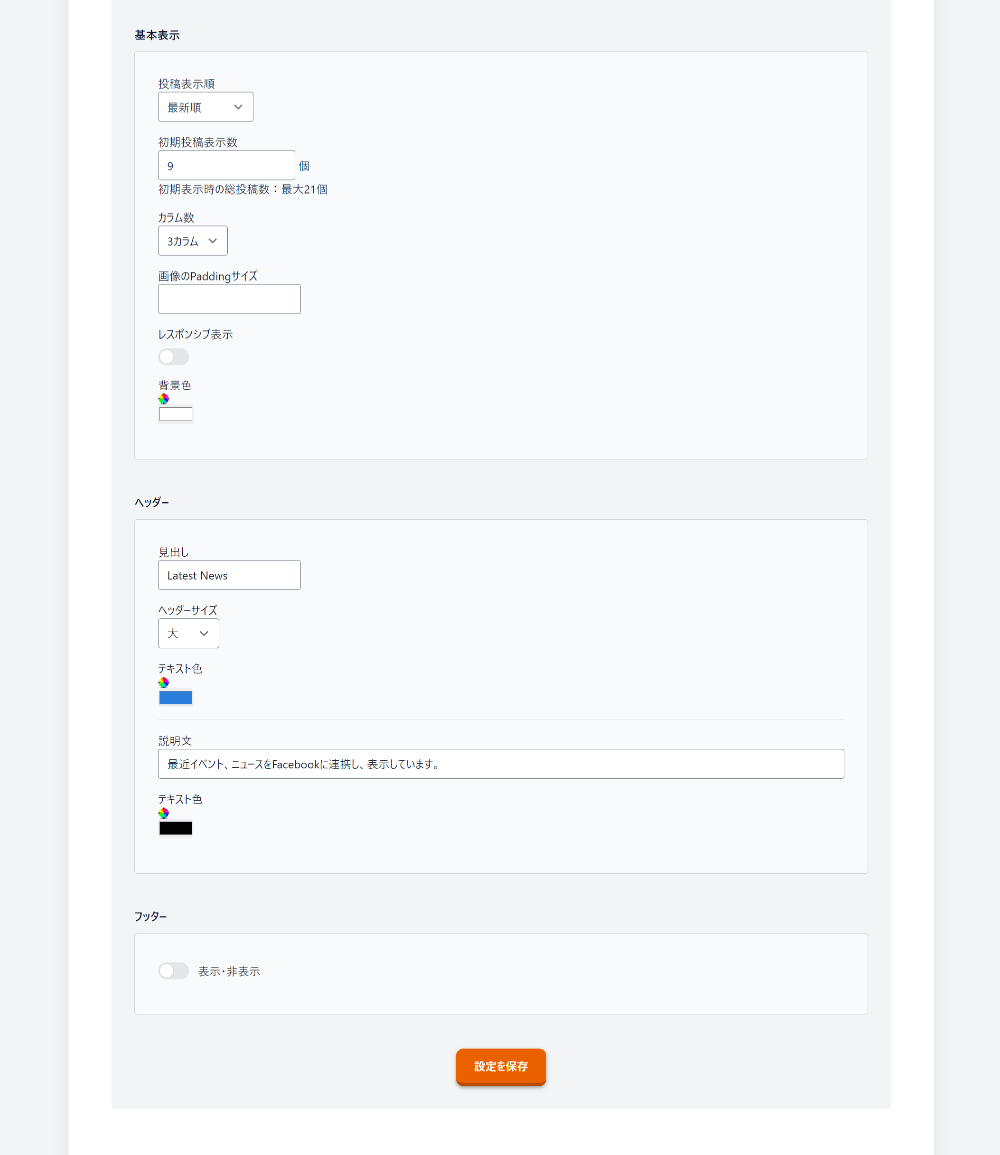1000x1155 pixels.
Task: Click the フッター section heading
Action: [x=150, y=916]
